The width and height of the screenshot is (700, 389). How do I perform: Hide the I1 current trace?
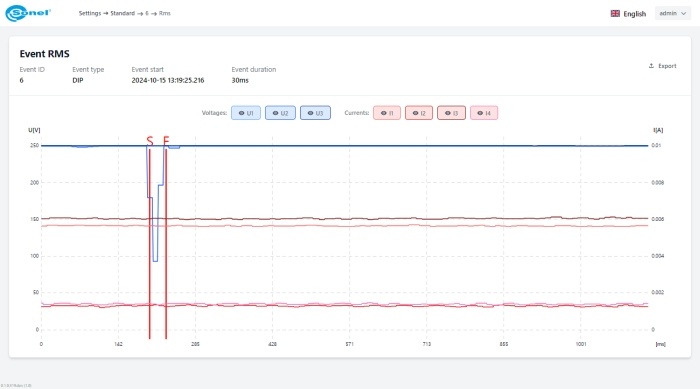pyautogui.click(x=387, y=113)
